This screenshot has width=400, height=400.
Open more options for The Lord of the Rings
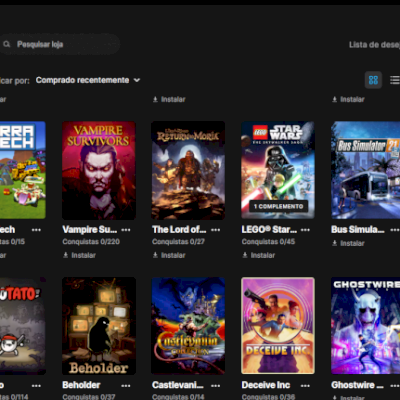(216, 230)
